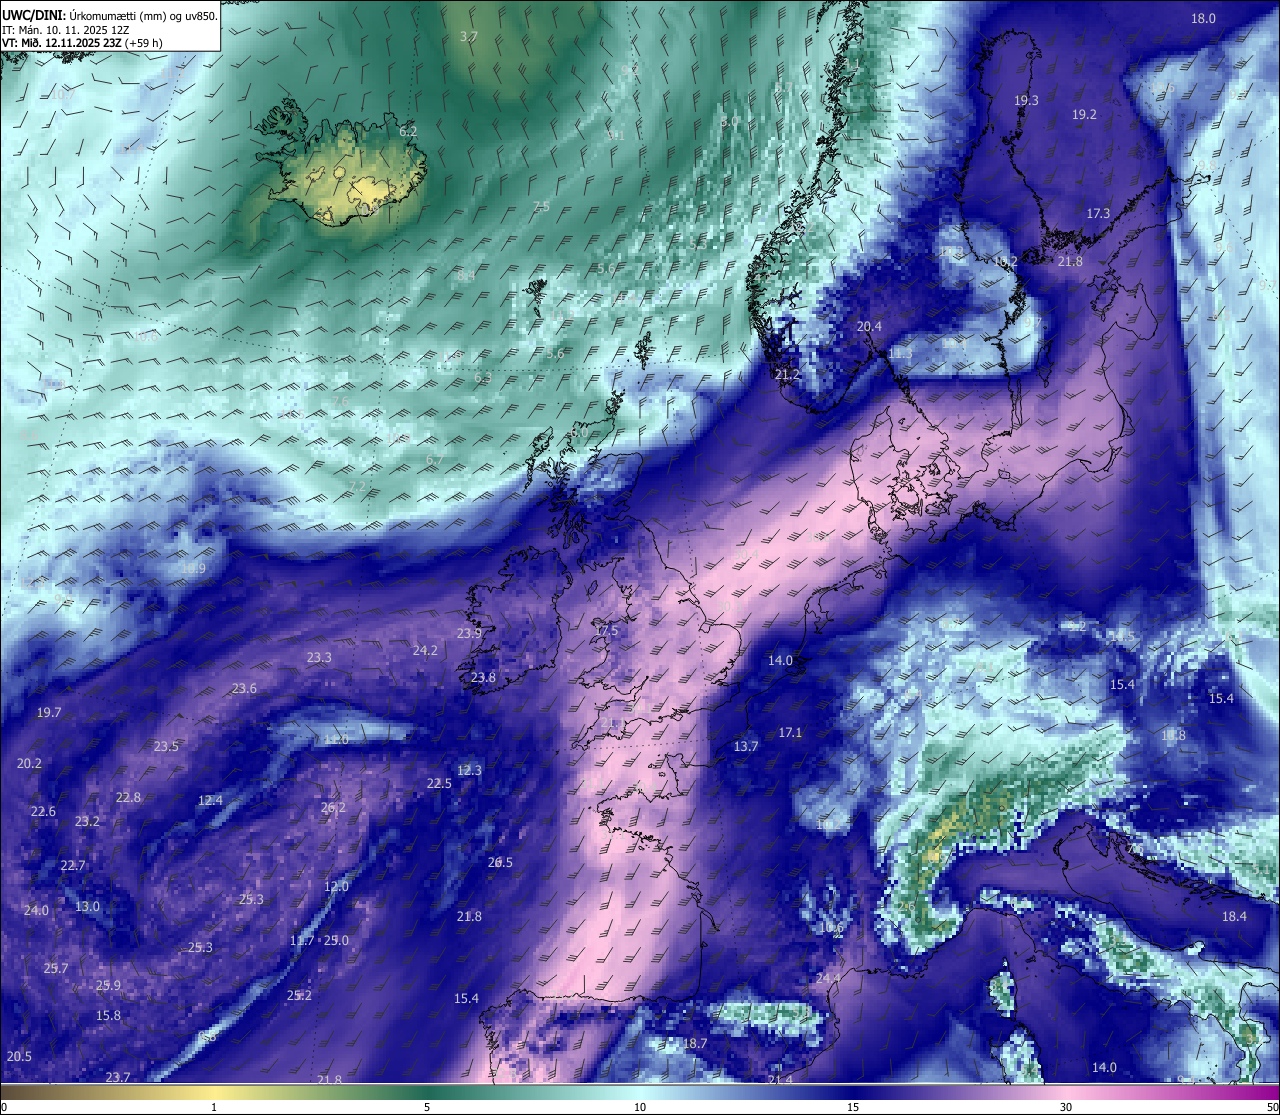Click the 24.4 value label
The width and height of the screenshot is (1280, 1115).
828,977
